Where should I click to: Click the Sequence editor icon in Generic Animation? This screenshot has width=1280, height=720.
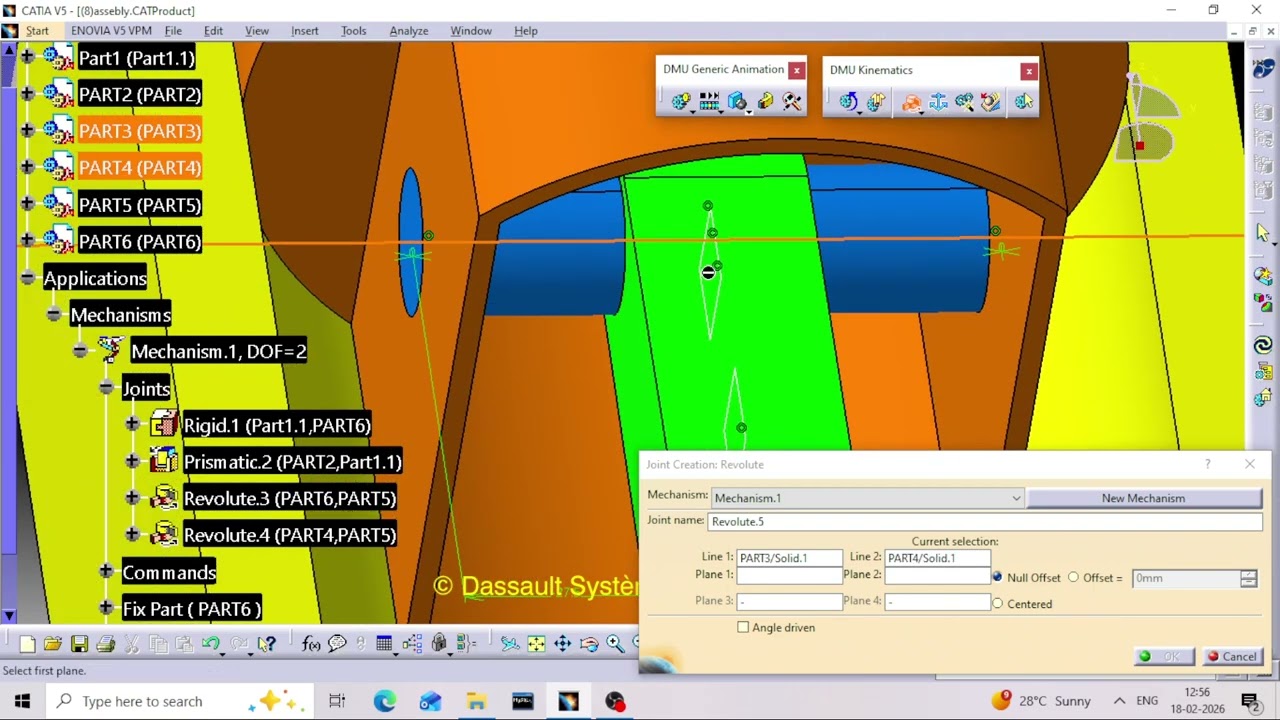(x=792, y=101)
